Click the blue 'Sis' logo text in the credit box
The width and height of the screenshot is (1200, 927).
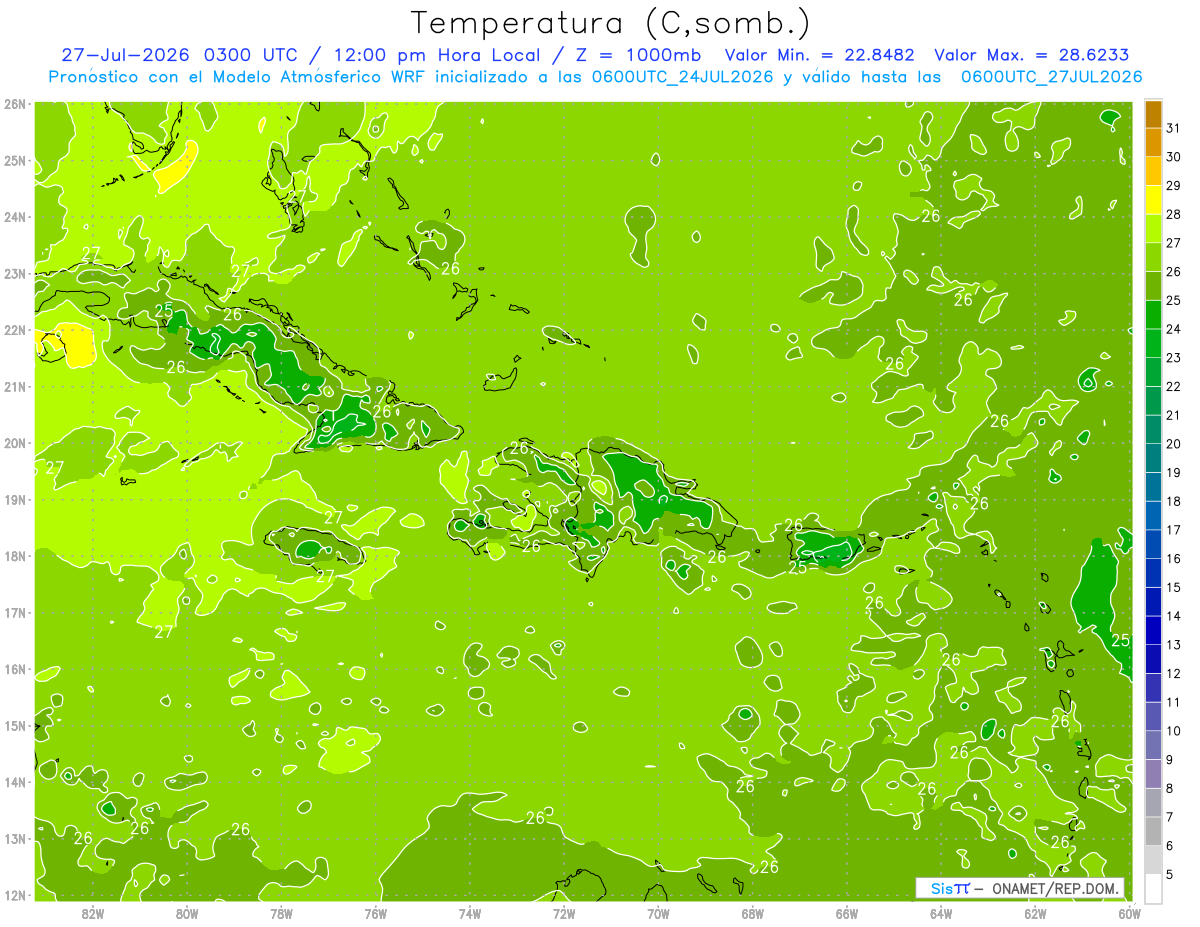pos(942,888)
